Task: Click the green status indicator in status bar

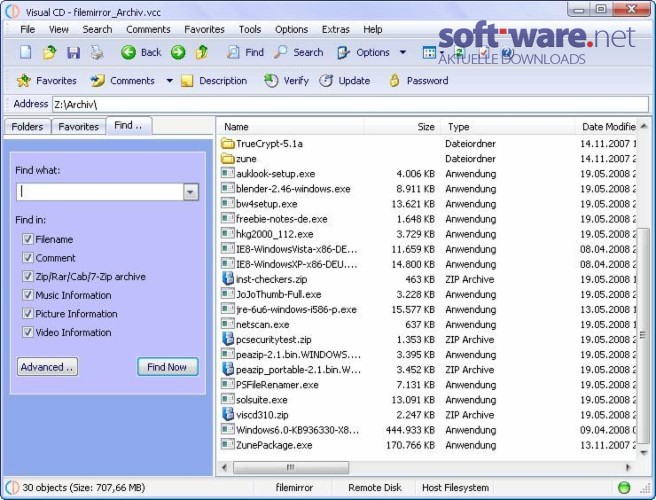Action: [624, 487]
